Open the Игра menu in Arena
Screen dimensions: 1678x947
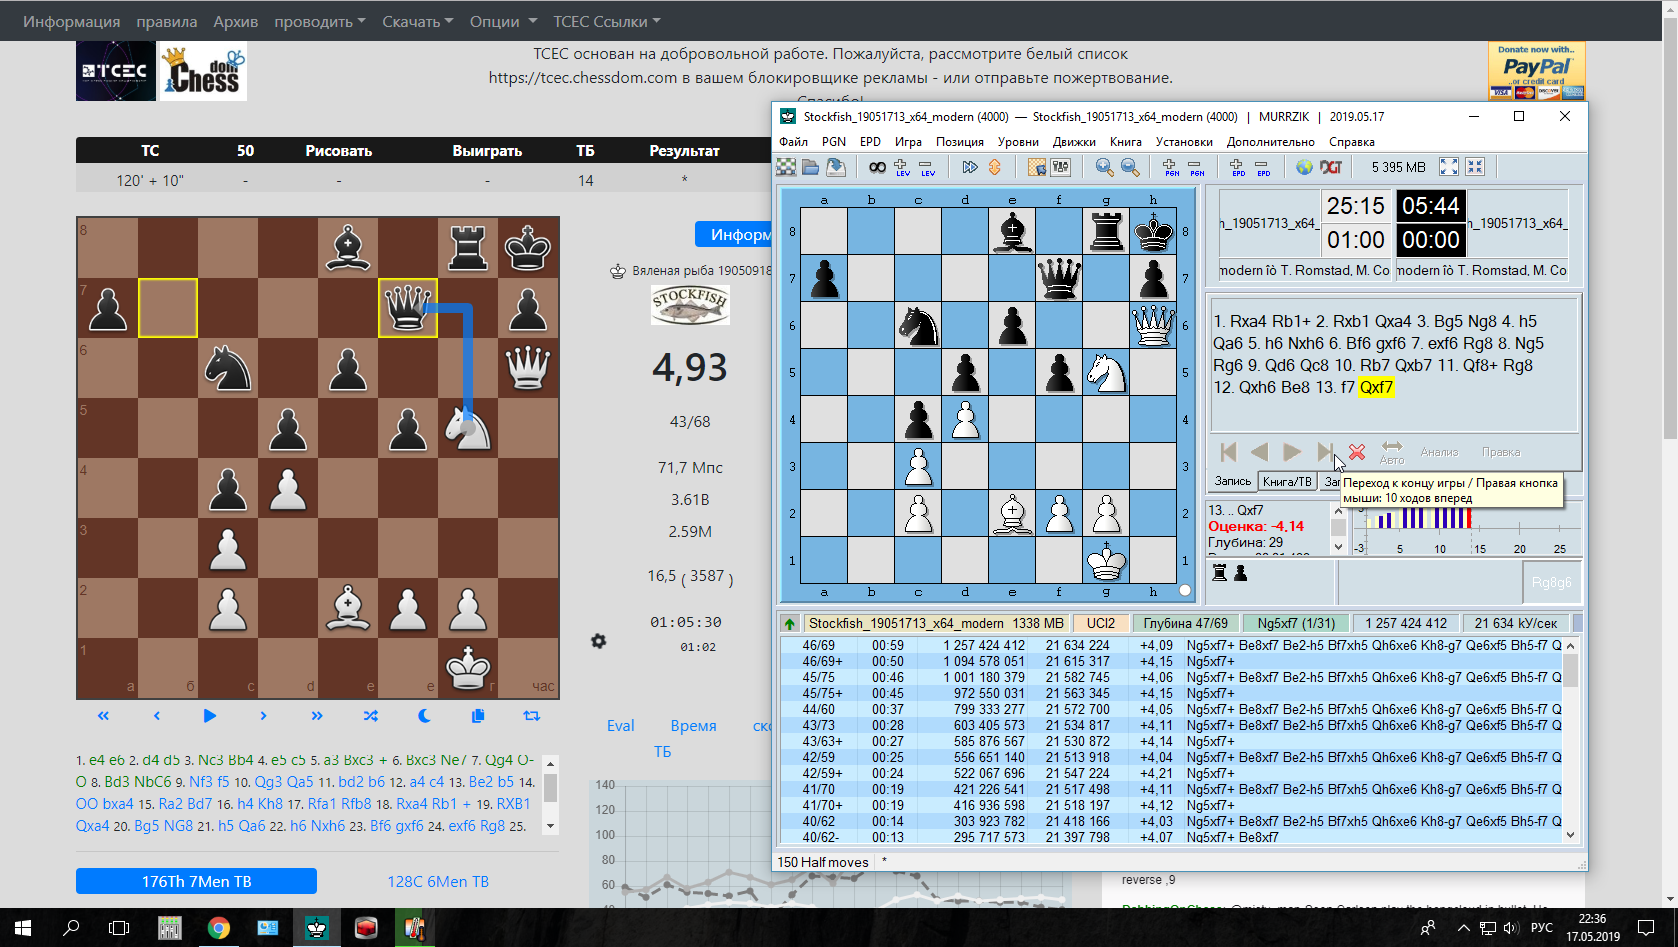coord(908,142)
